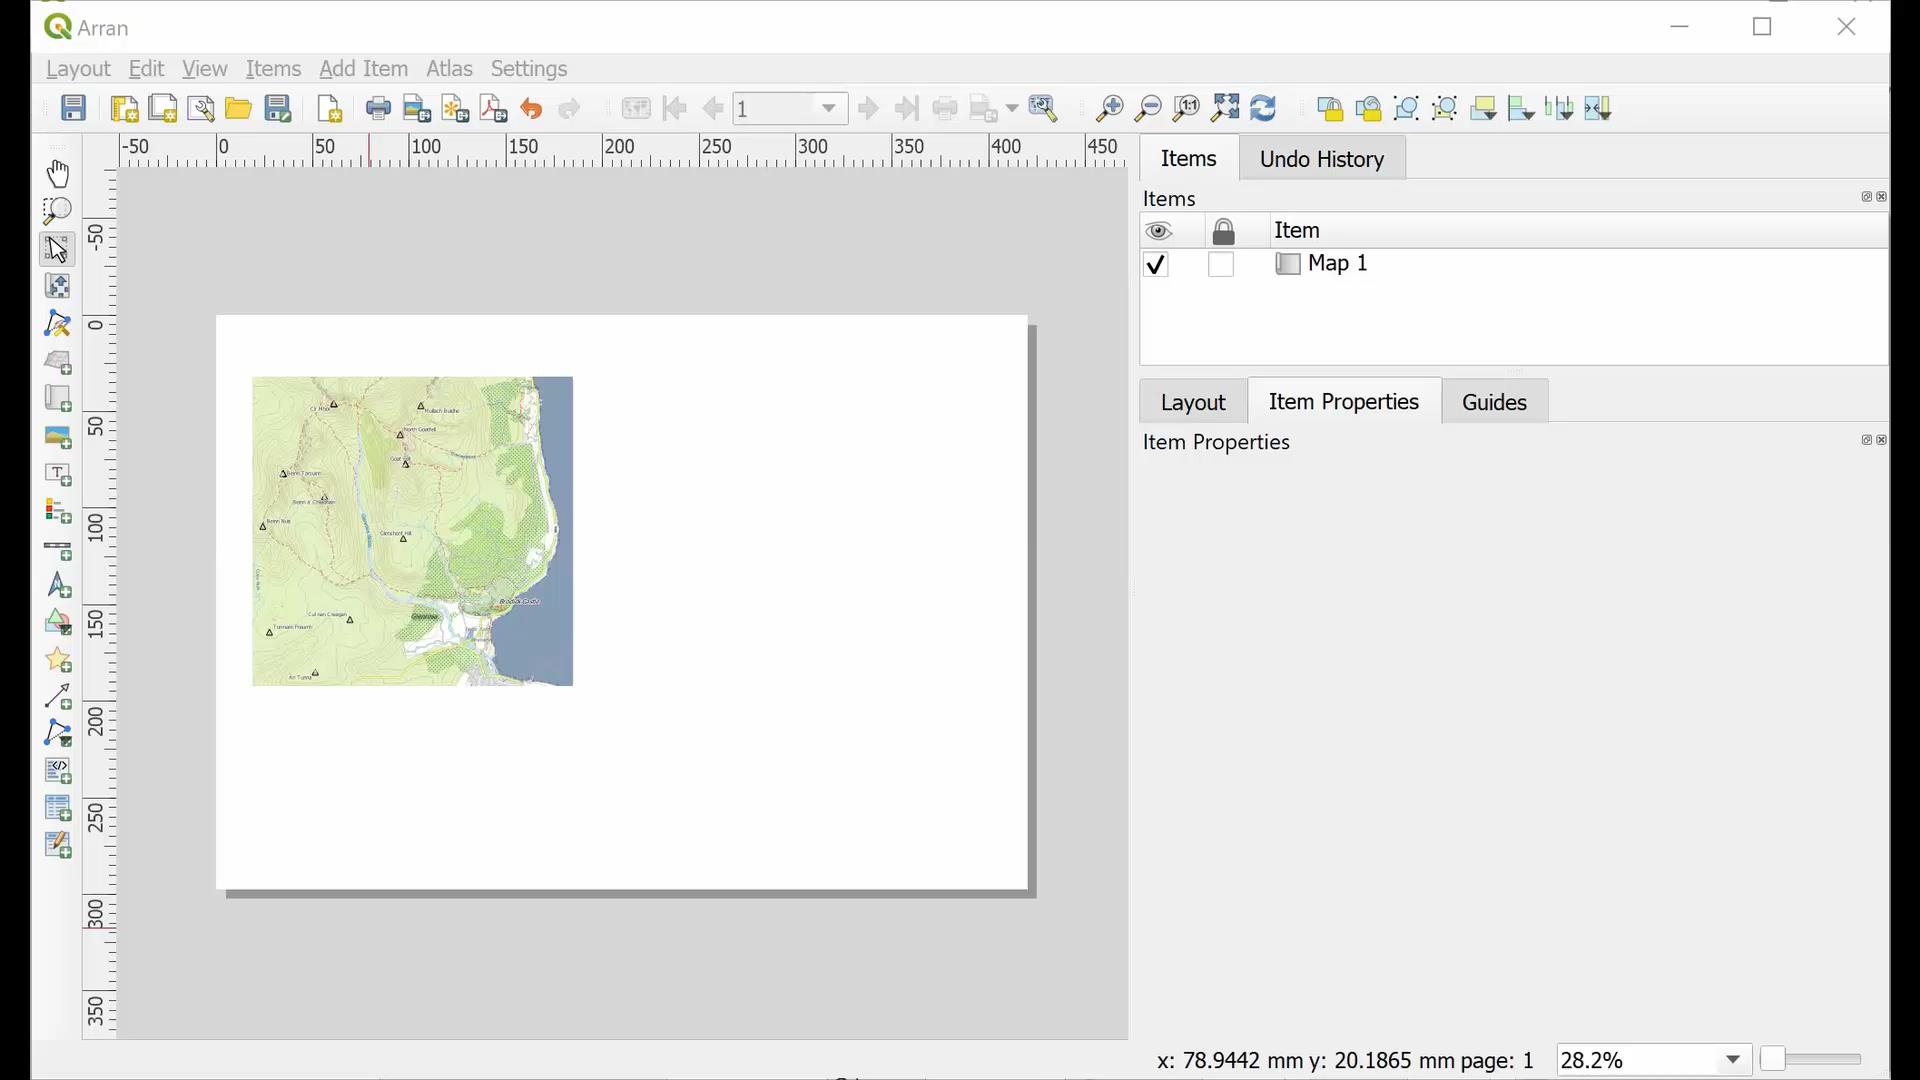
Task: Select the Move Item Content tool
Action: click(57, 286)
